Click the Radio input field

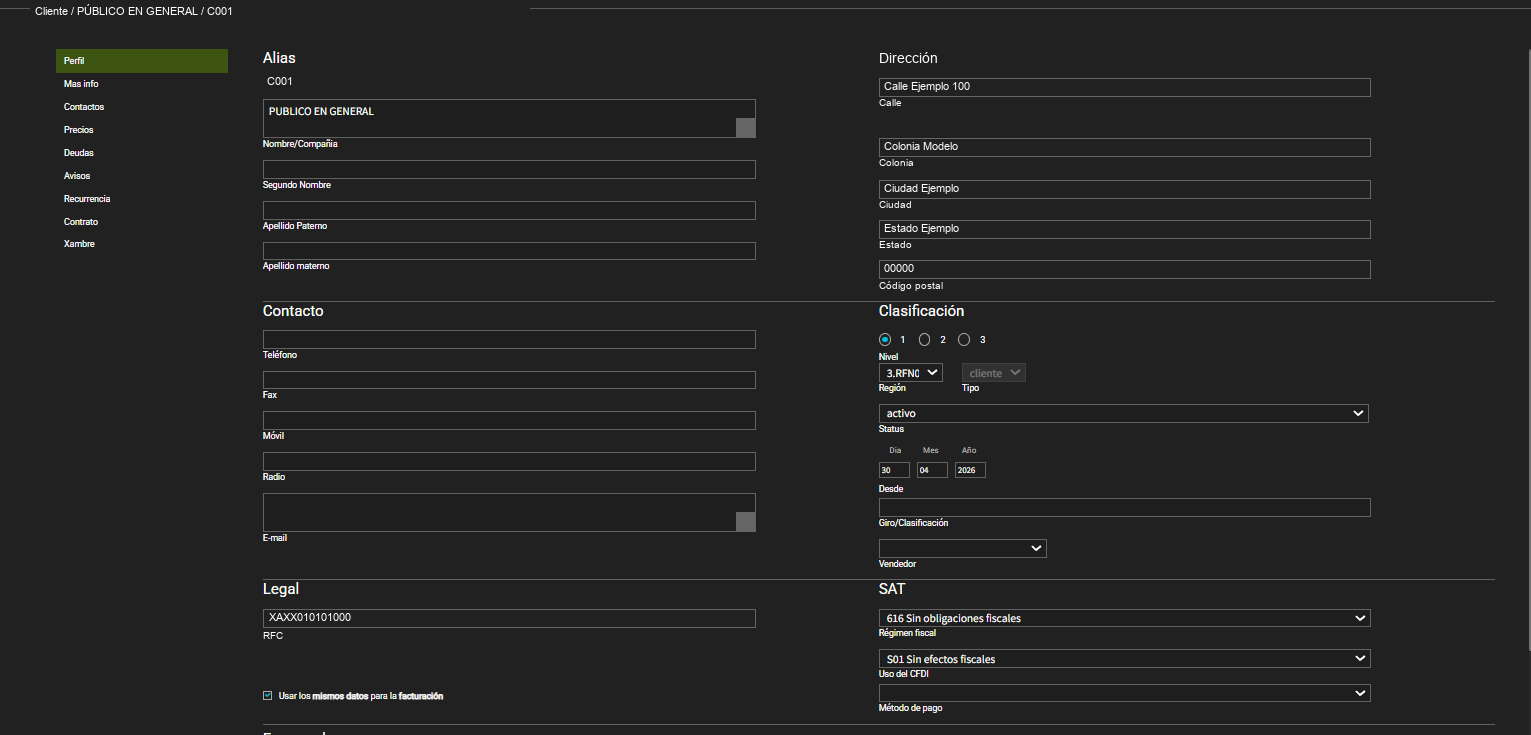tap(509, 462)
